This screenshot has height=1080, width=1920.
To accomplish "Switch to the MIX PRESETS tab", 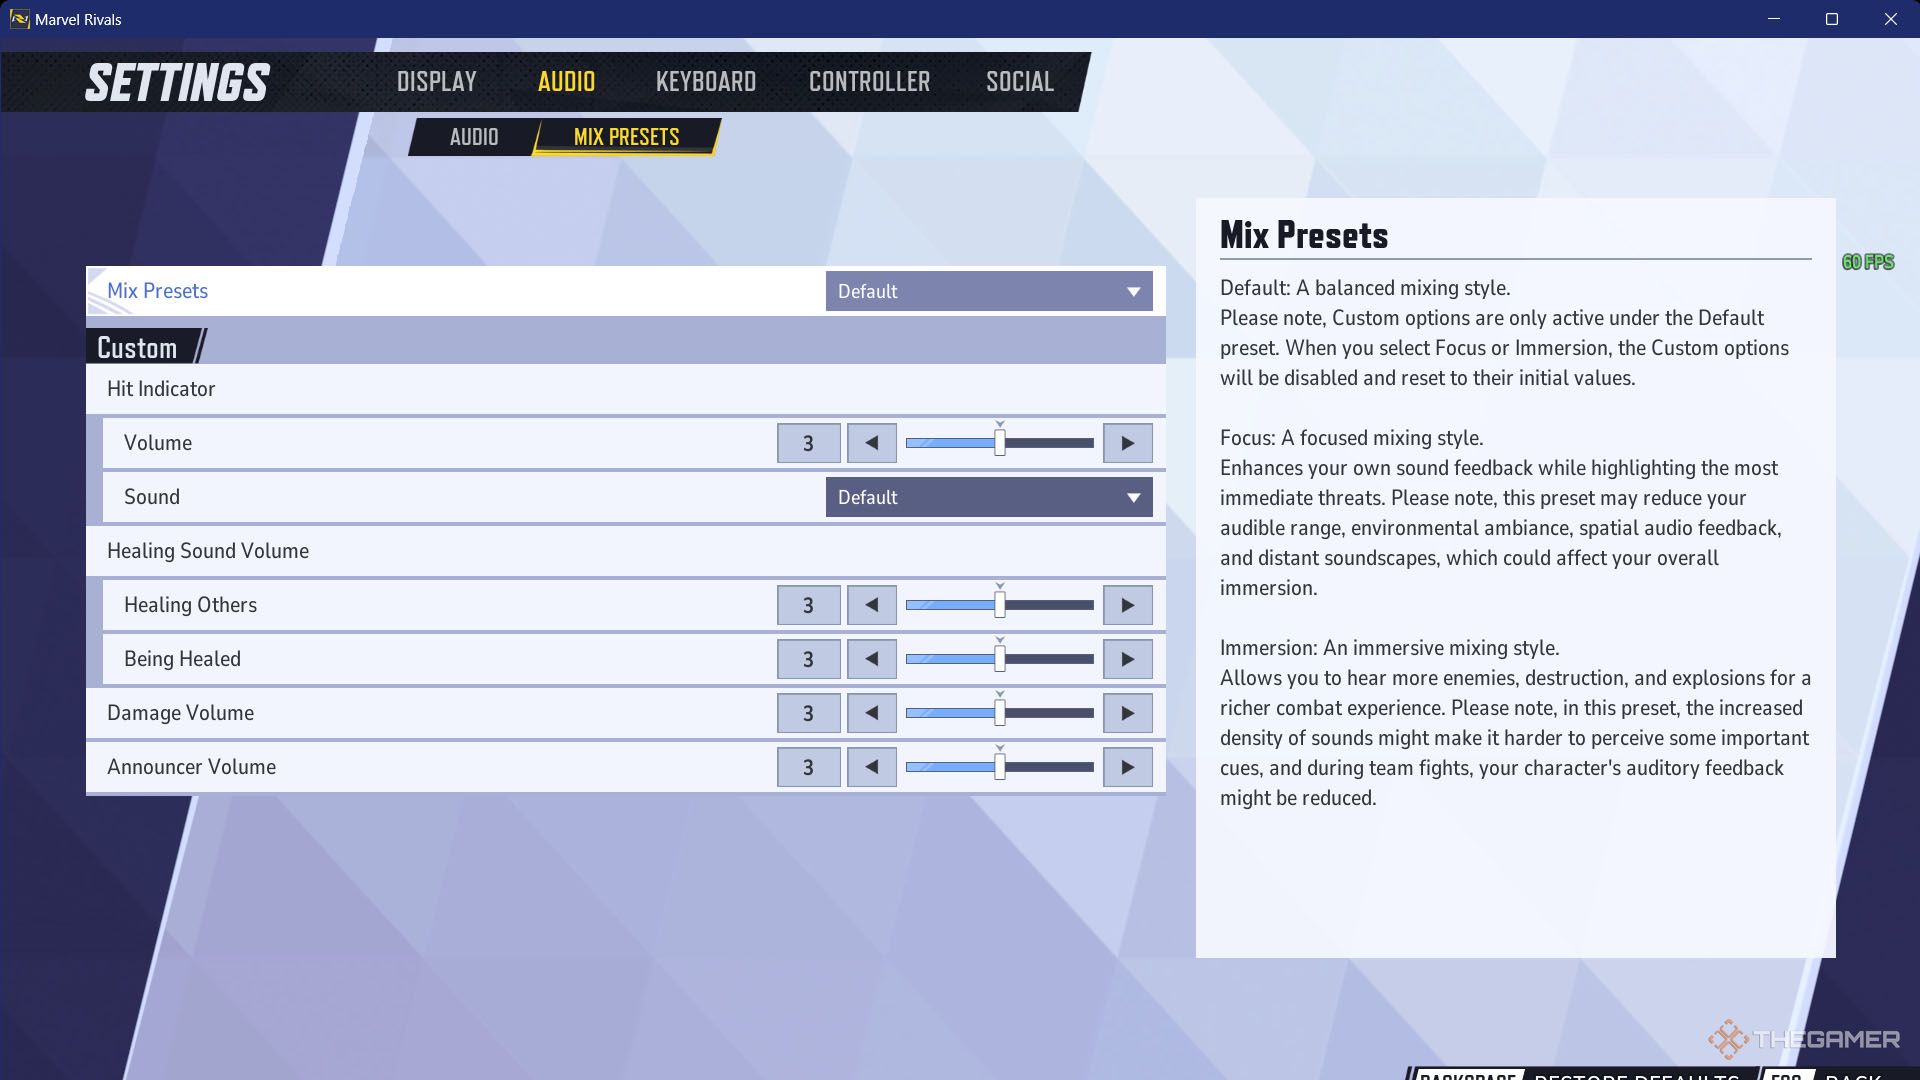I will (x=625, y=136).
